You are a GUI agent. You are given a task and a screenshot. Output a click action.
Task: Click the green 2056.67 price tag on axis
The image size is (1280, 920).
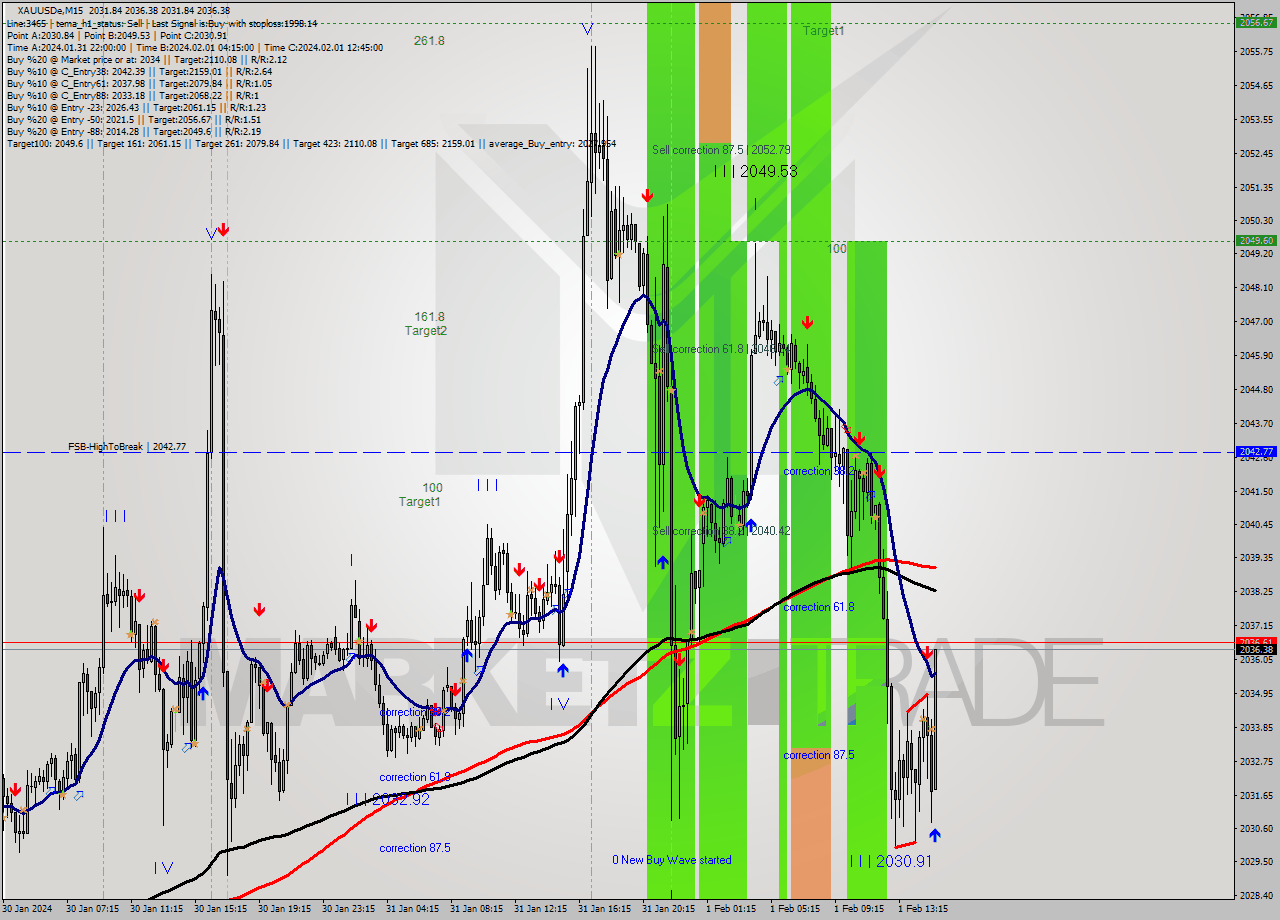click(1255, 22)
